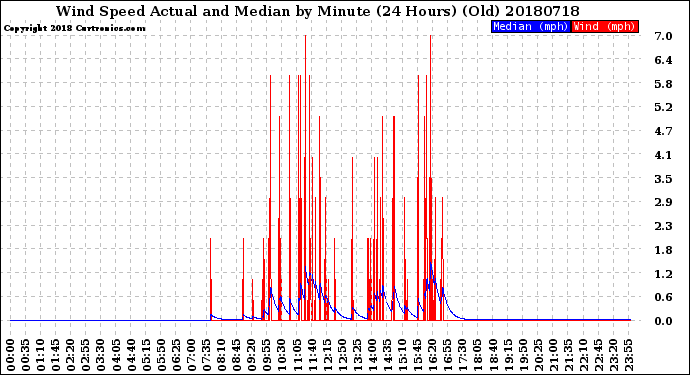The height and width of the screenshot is (375, 690).
Task: Click the chart title text
Action: [x=318, y=11]
